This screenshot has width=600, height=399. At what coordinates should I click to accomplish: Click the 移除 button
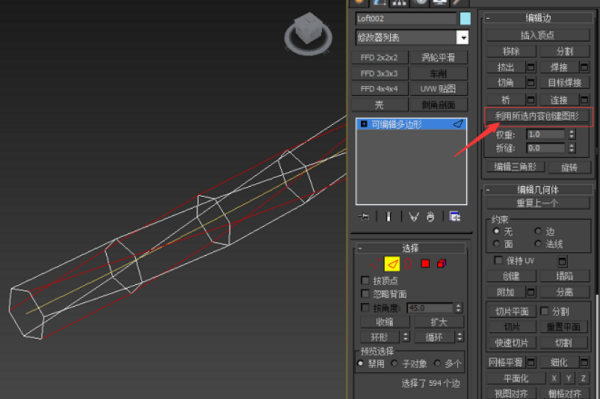(x=511, y=51)
